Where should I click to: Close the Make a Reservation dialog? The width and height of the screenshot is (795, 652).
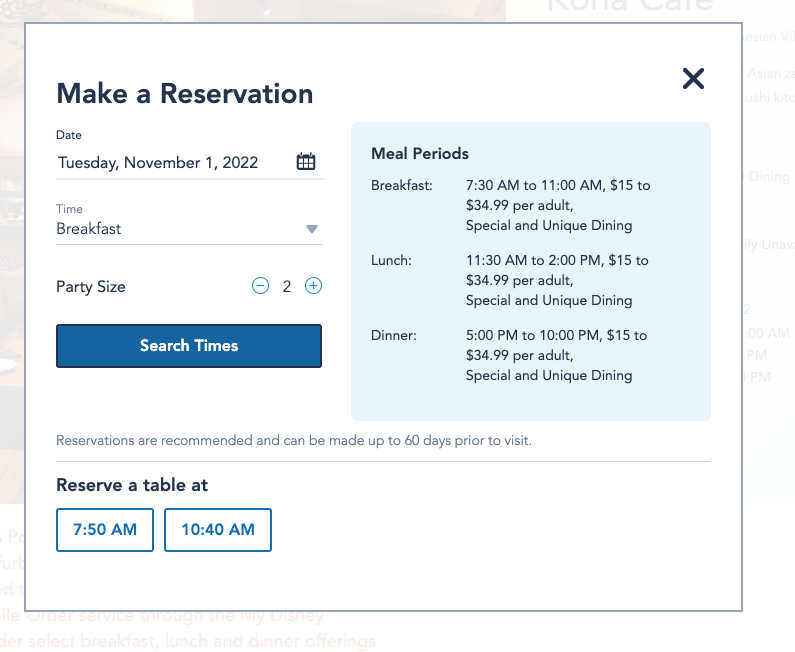693,79
